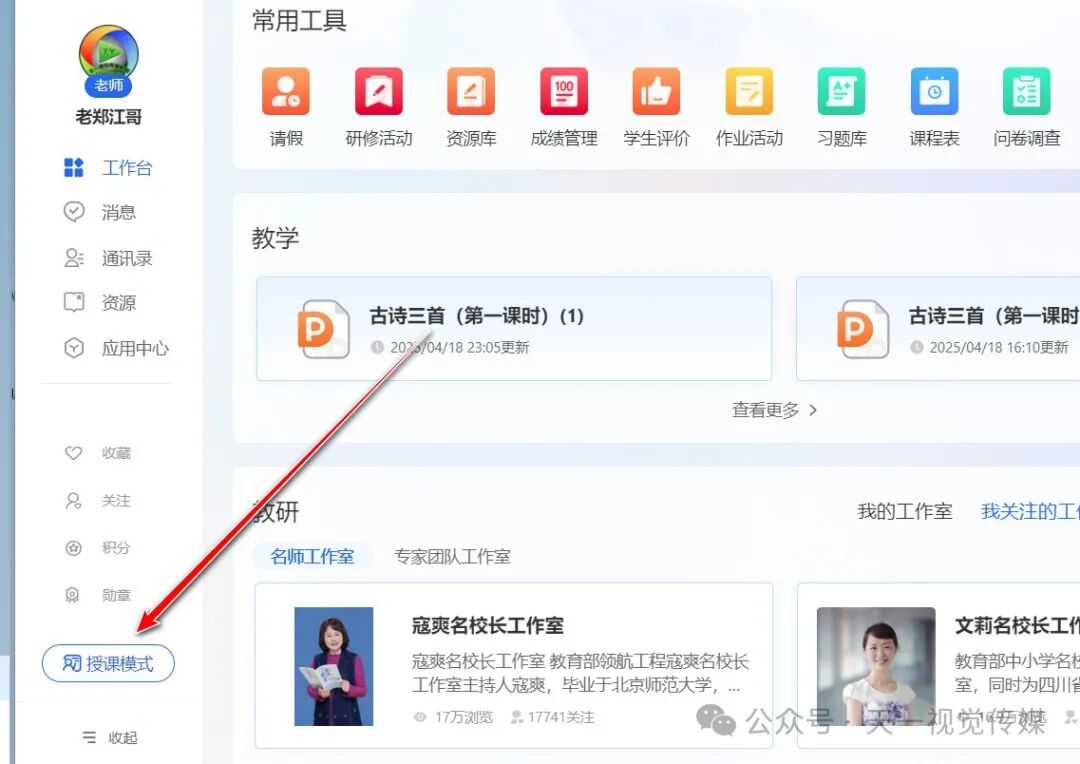Open the 问卷调查 survey tool
This screenshot has width=1080, height=764.
[x=1025, y=107]
